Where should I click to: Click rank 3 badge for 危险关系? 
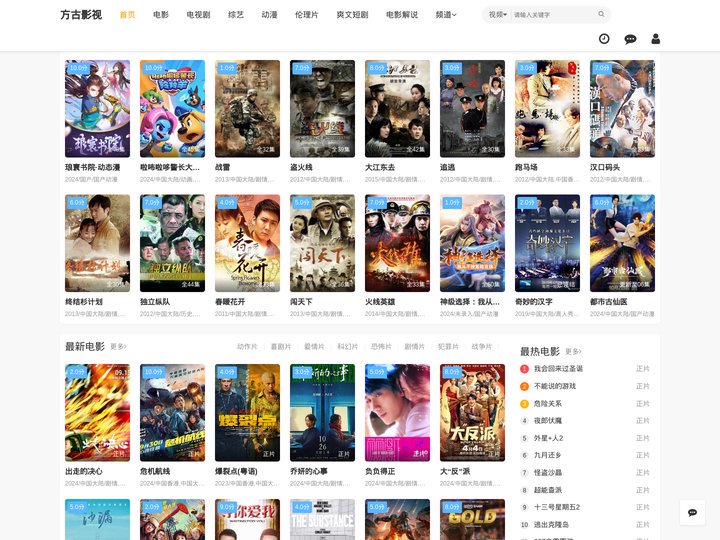click(x=524, y=404)
